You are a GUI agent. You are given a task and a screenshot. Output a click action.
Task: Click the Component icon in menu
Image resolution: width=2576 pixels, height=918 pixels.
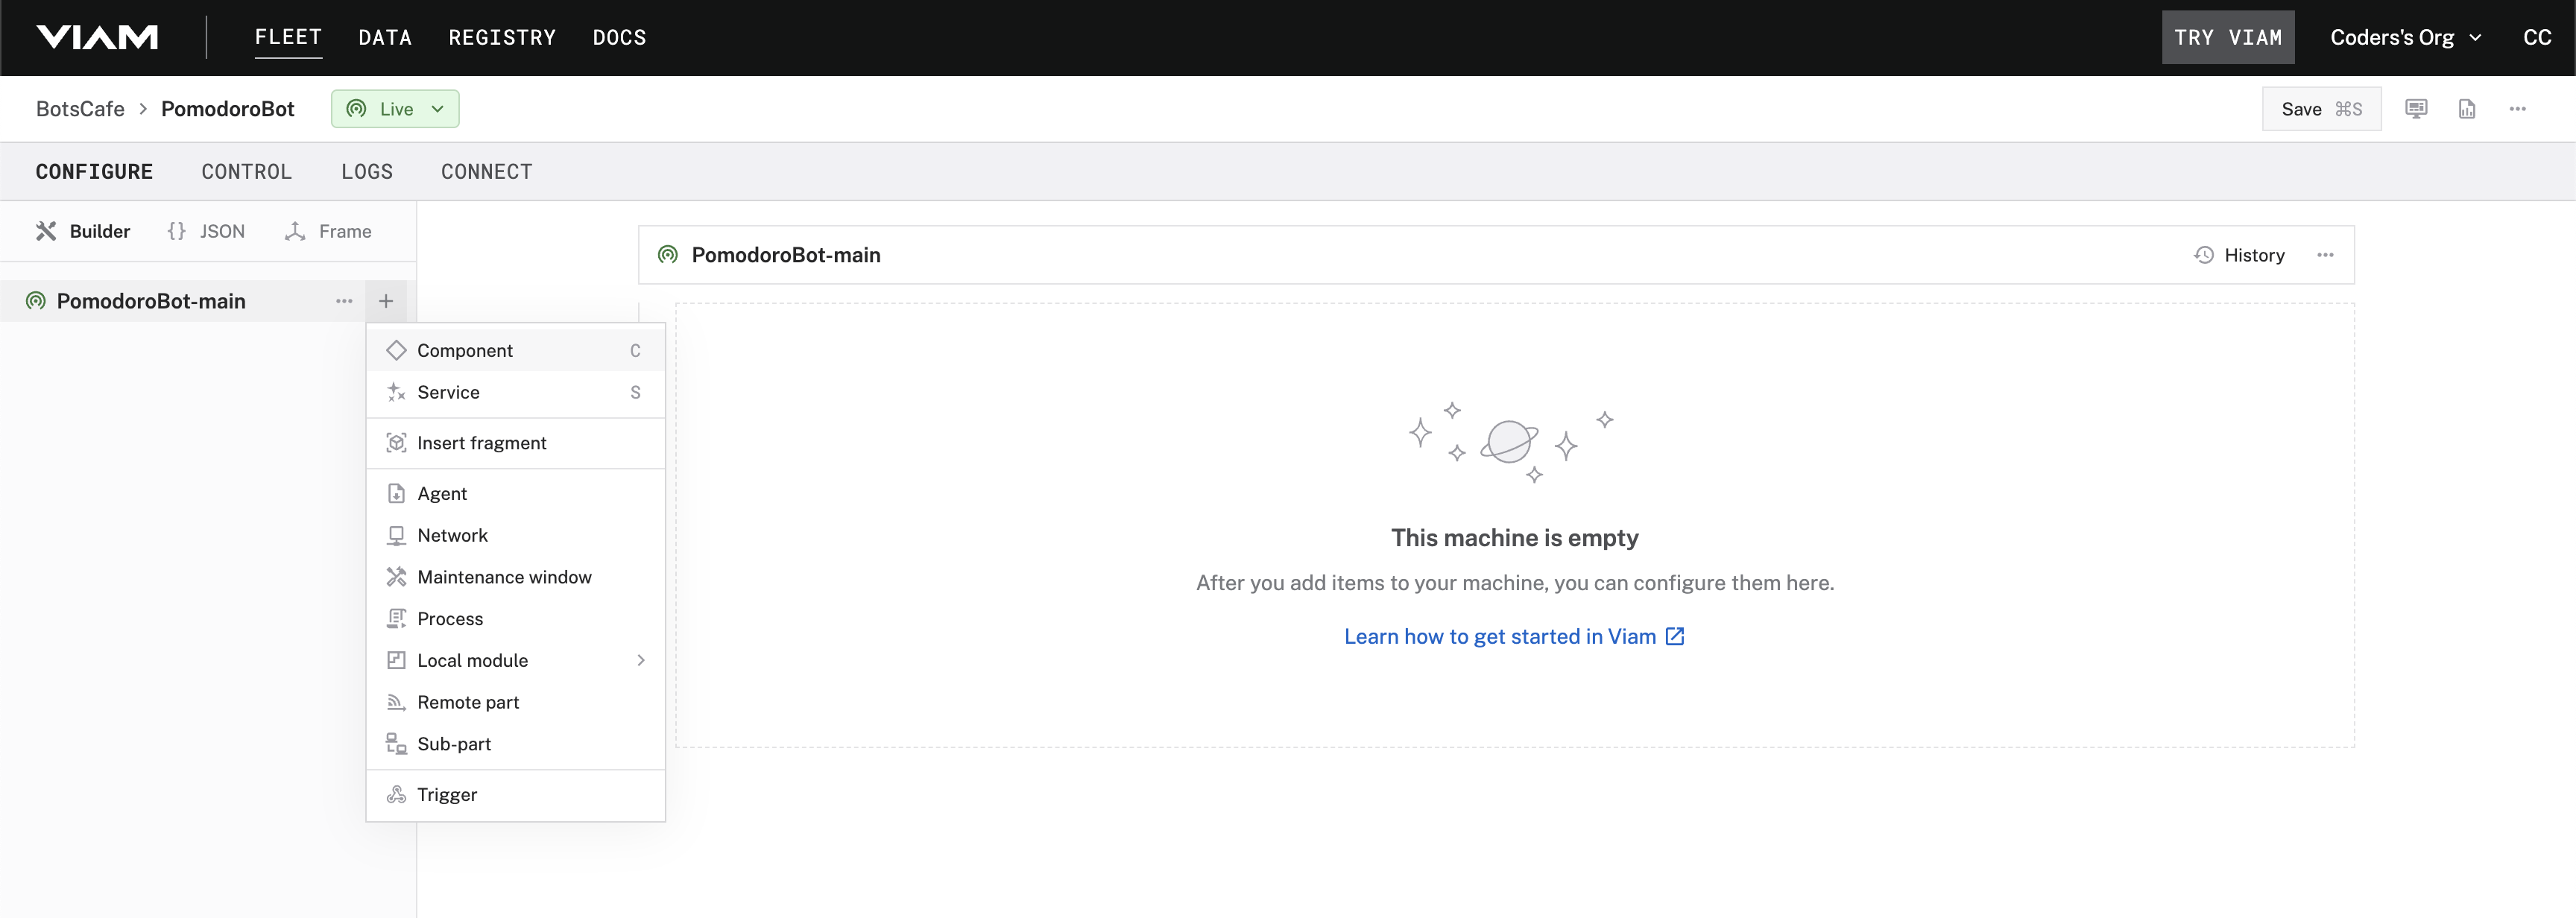[x=394, y=348]
